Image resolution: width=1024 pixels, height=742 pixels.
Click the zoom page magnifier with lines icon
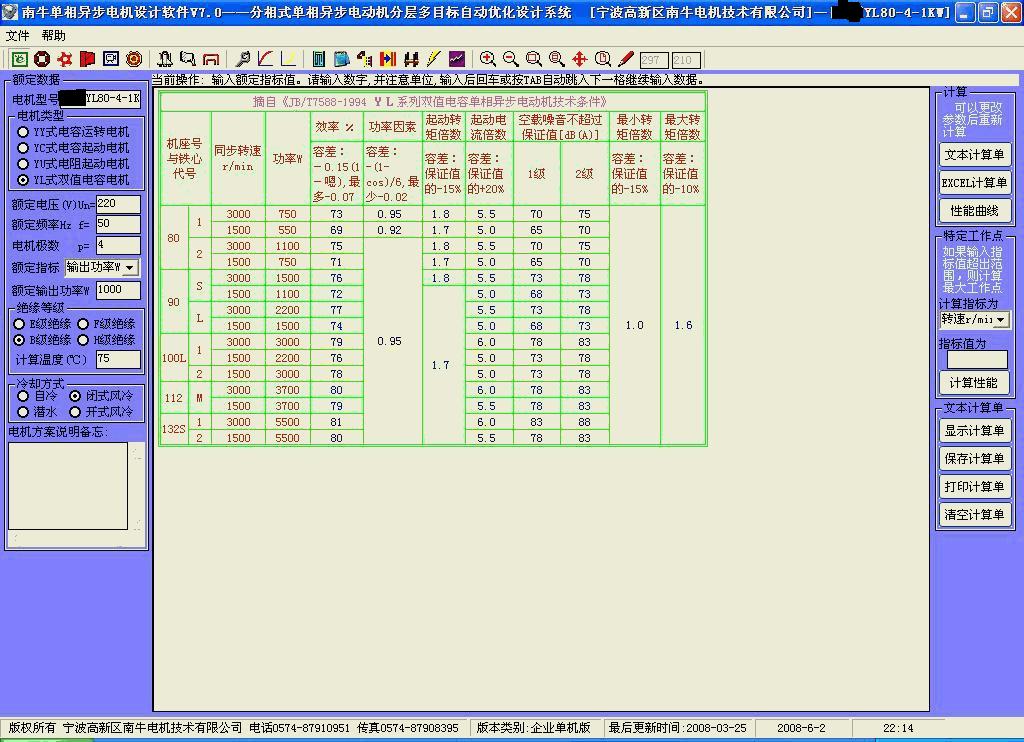pyautogui.click(x=556, y=59)
